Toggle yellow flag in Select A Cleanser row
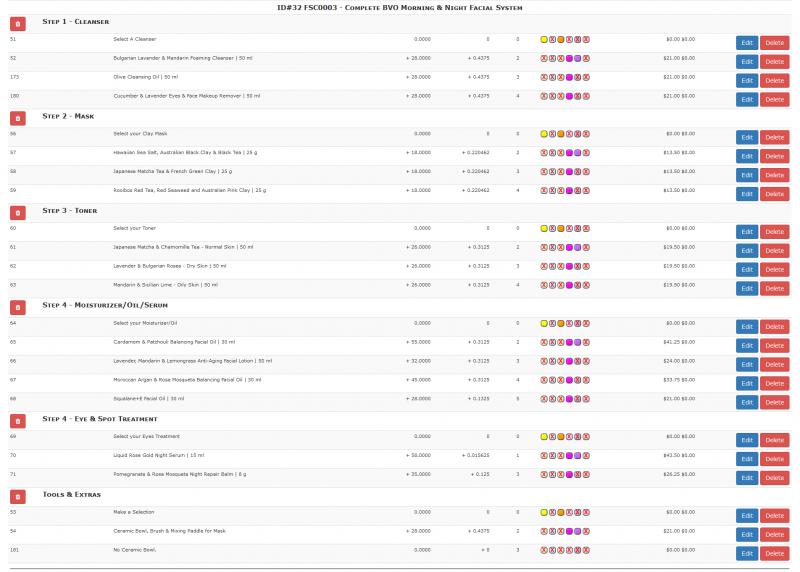Image resolution: width=800 pixels, height=572 pixels. pos(544,39)
